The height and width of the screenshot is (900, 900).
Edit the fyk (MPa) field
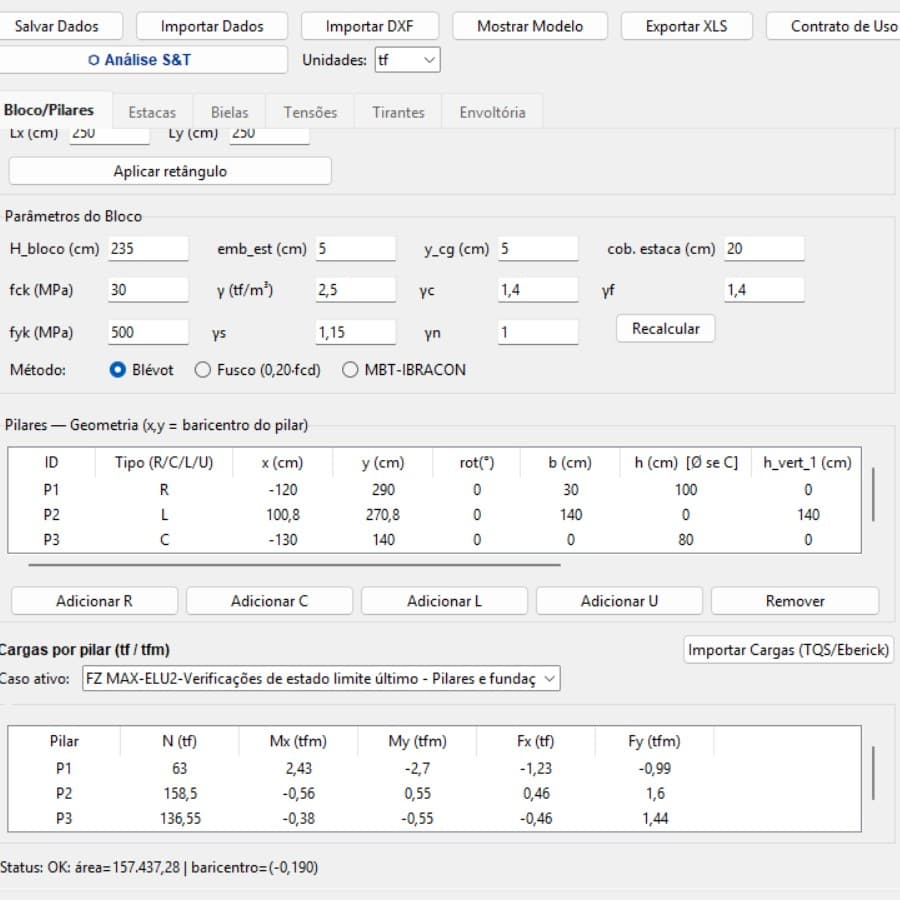point(148,332)
